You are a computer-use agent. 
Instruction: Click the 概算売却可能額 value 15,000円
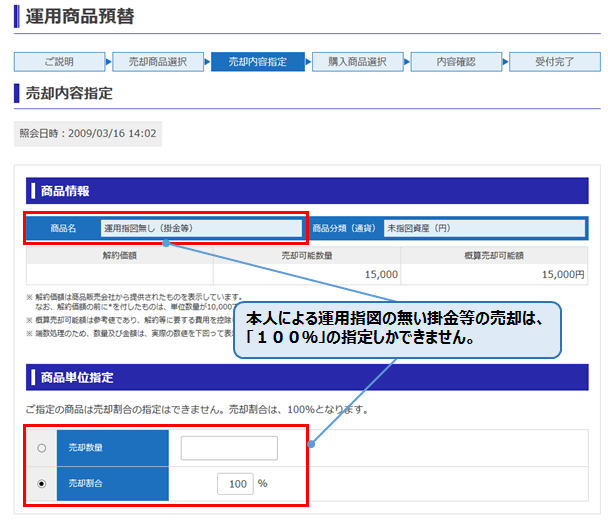point(563,275)
